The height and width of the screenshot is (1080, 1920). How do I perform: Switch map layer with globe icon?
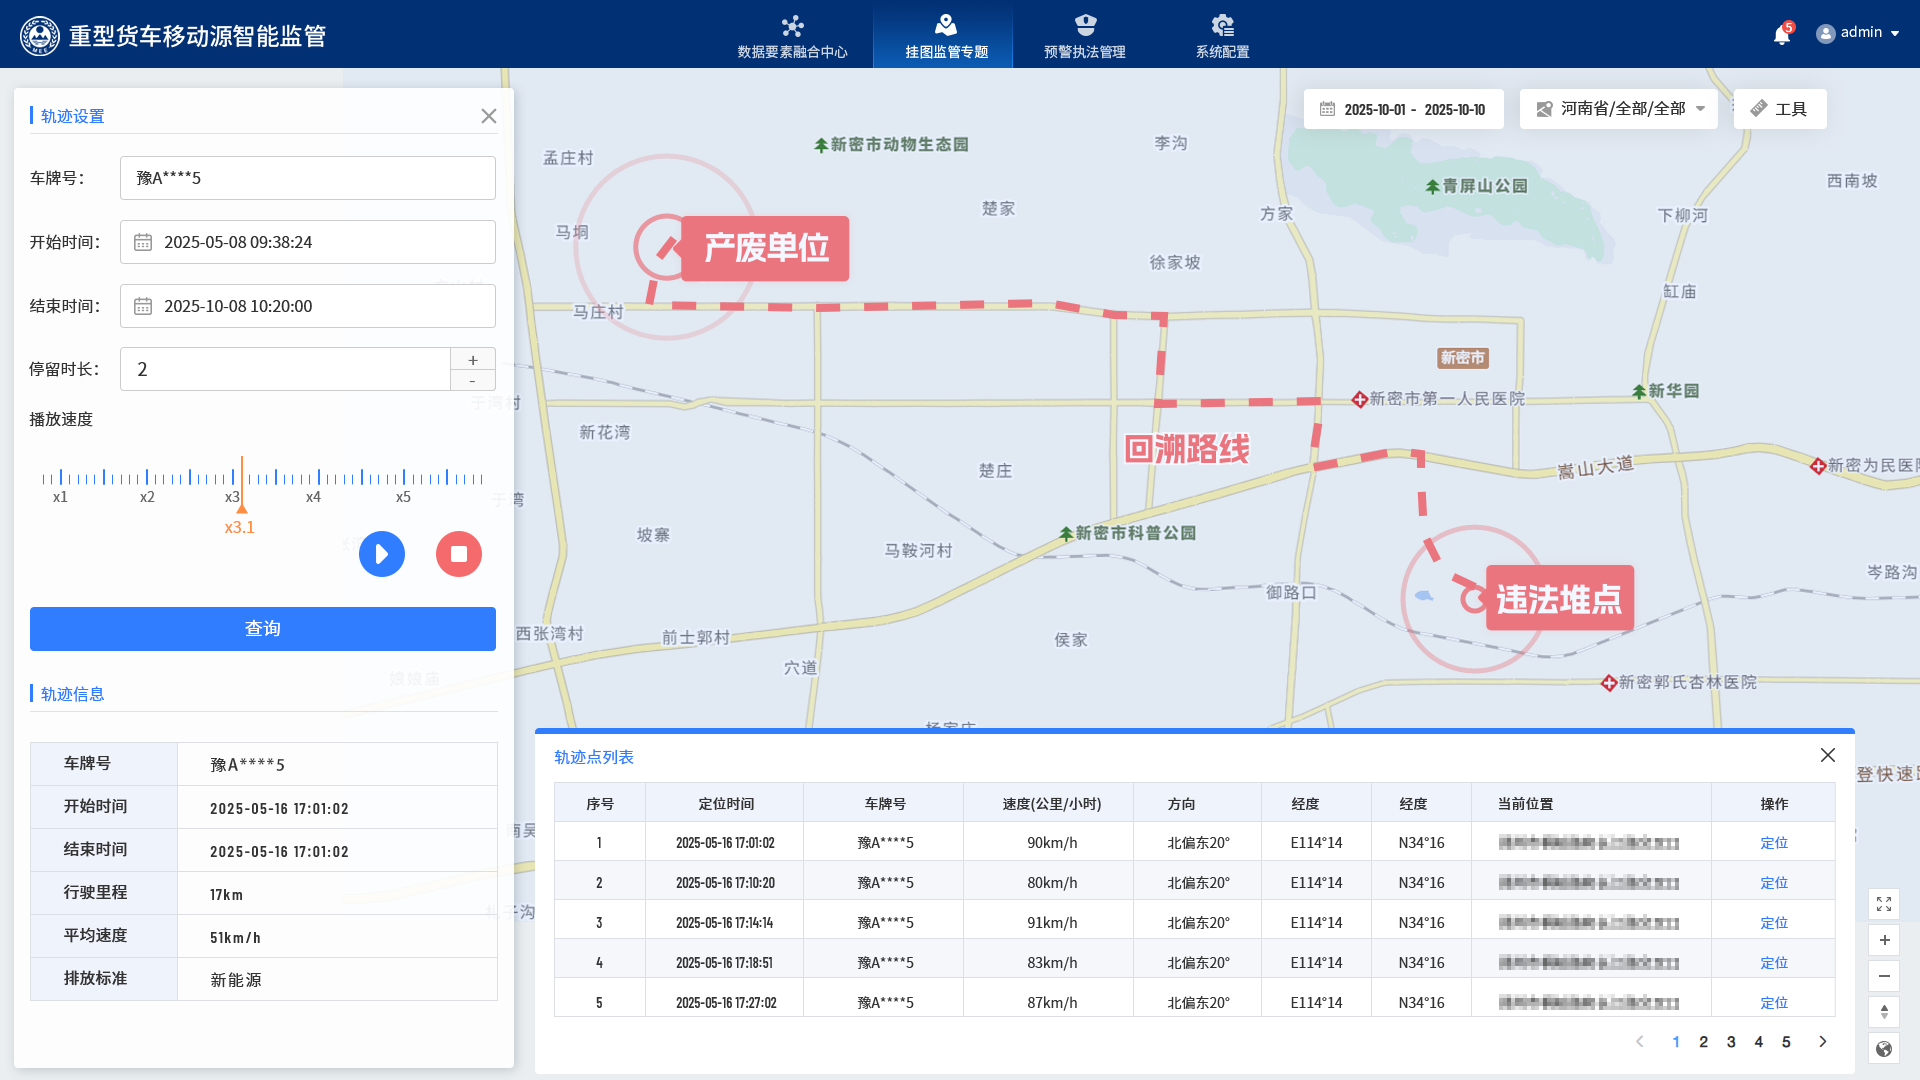coord(1884,1049)
